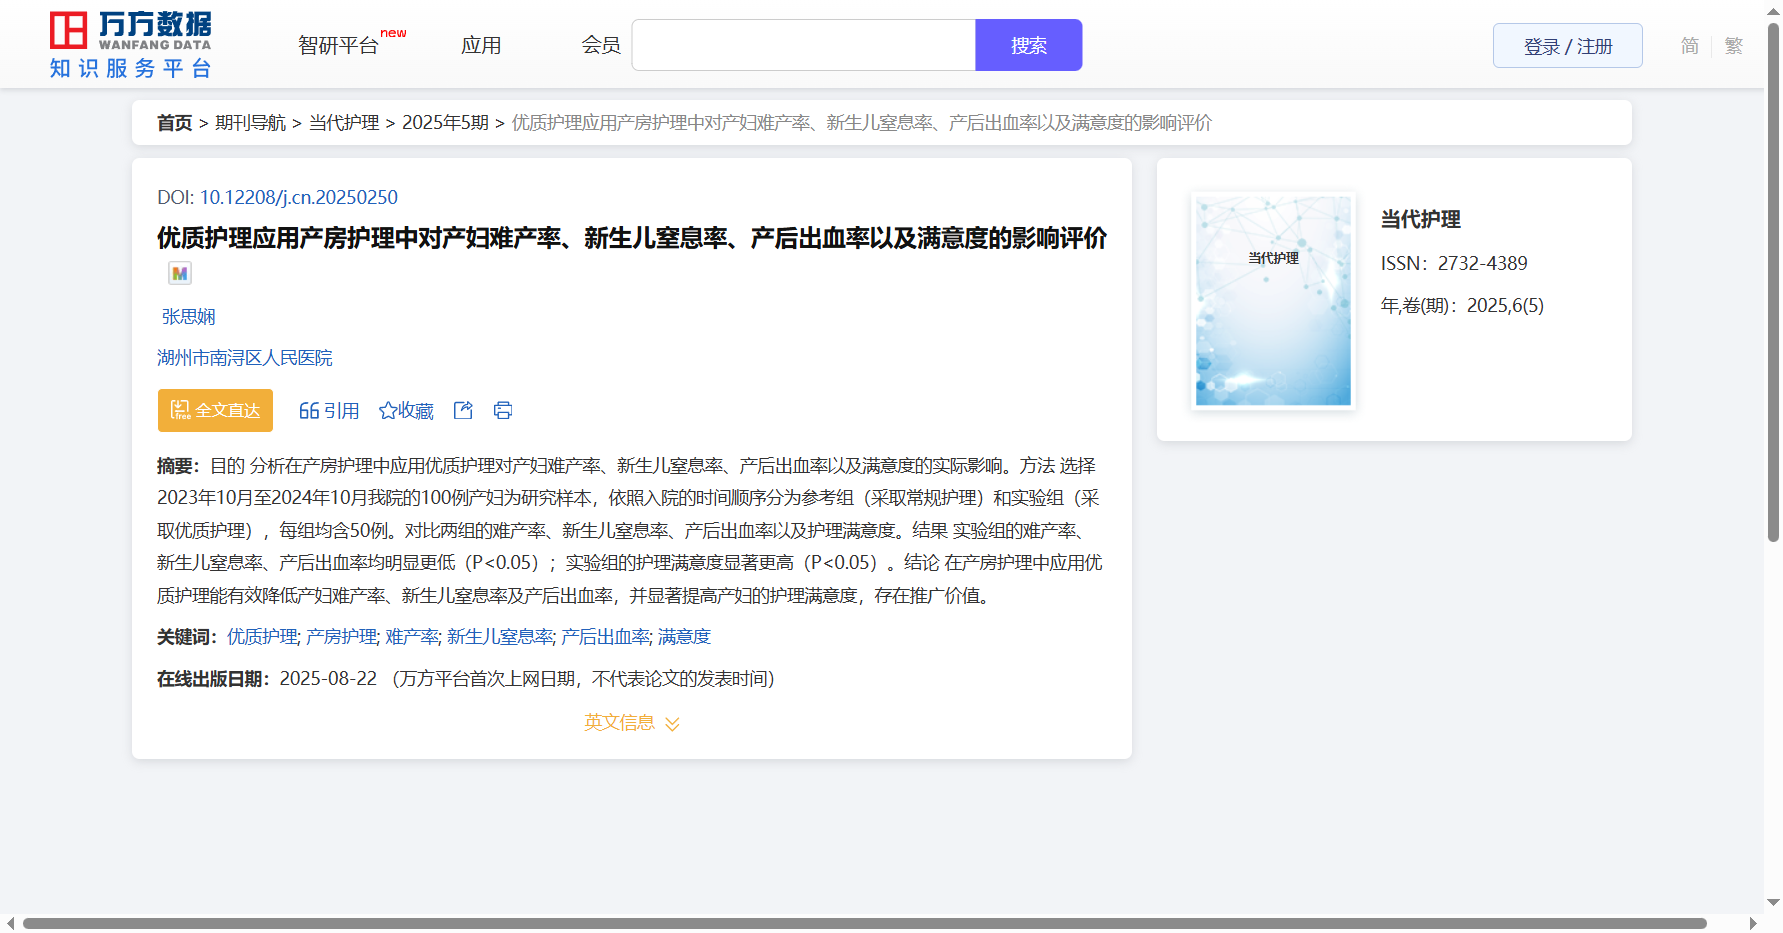Click the share icon next to 收藏
Viewport: 1783px width, 933px height.
pyautogui.click(x=463, y=410)
